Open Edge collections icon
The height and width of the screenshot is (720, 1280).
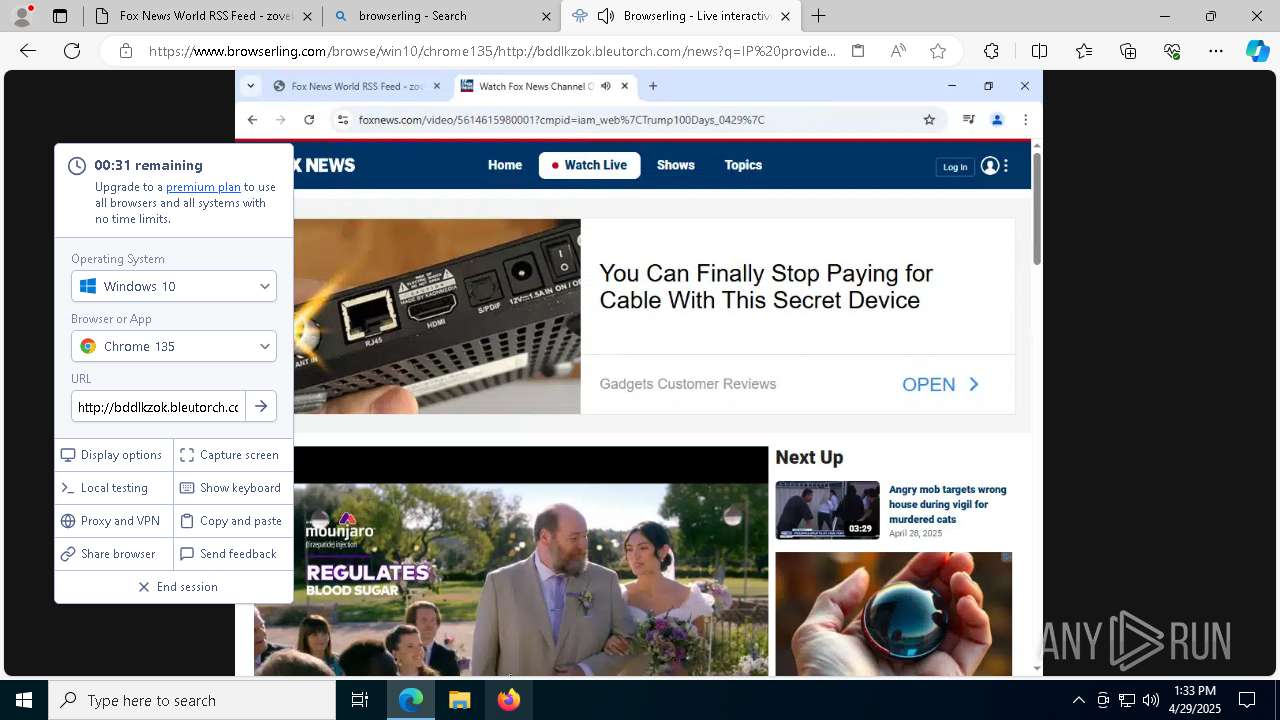(1128, 51)
